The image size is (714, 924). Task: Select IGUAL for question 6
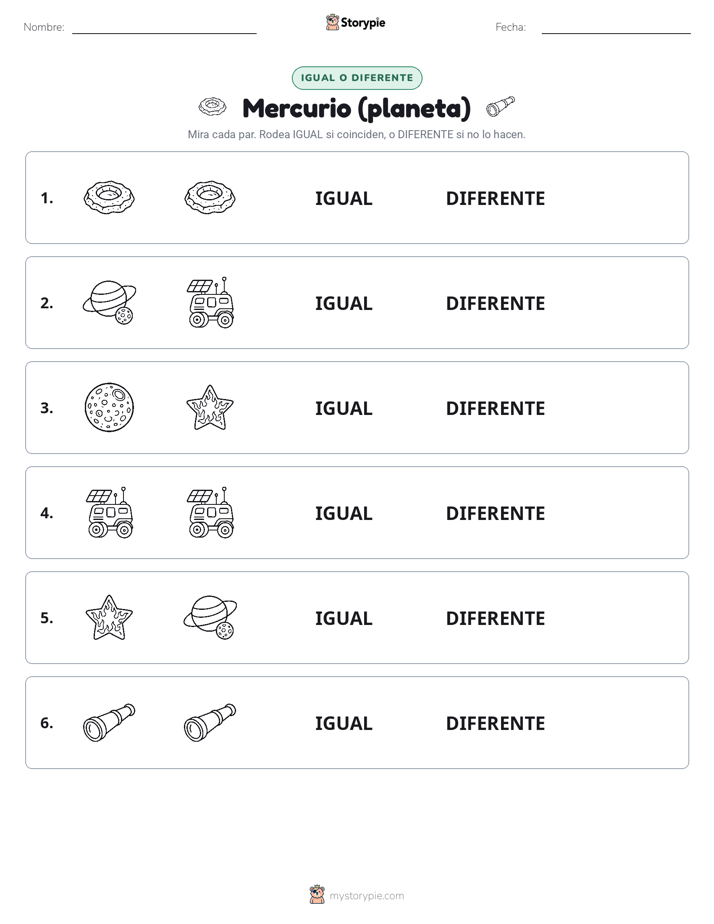point(343,722)
